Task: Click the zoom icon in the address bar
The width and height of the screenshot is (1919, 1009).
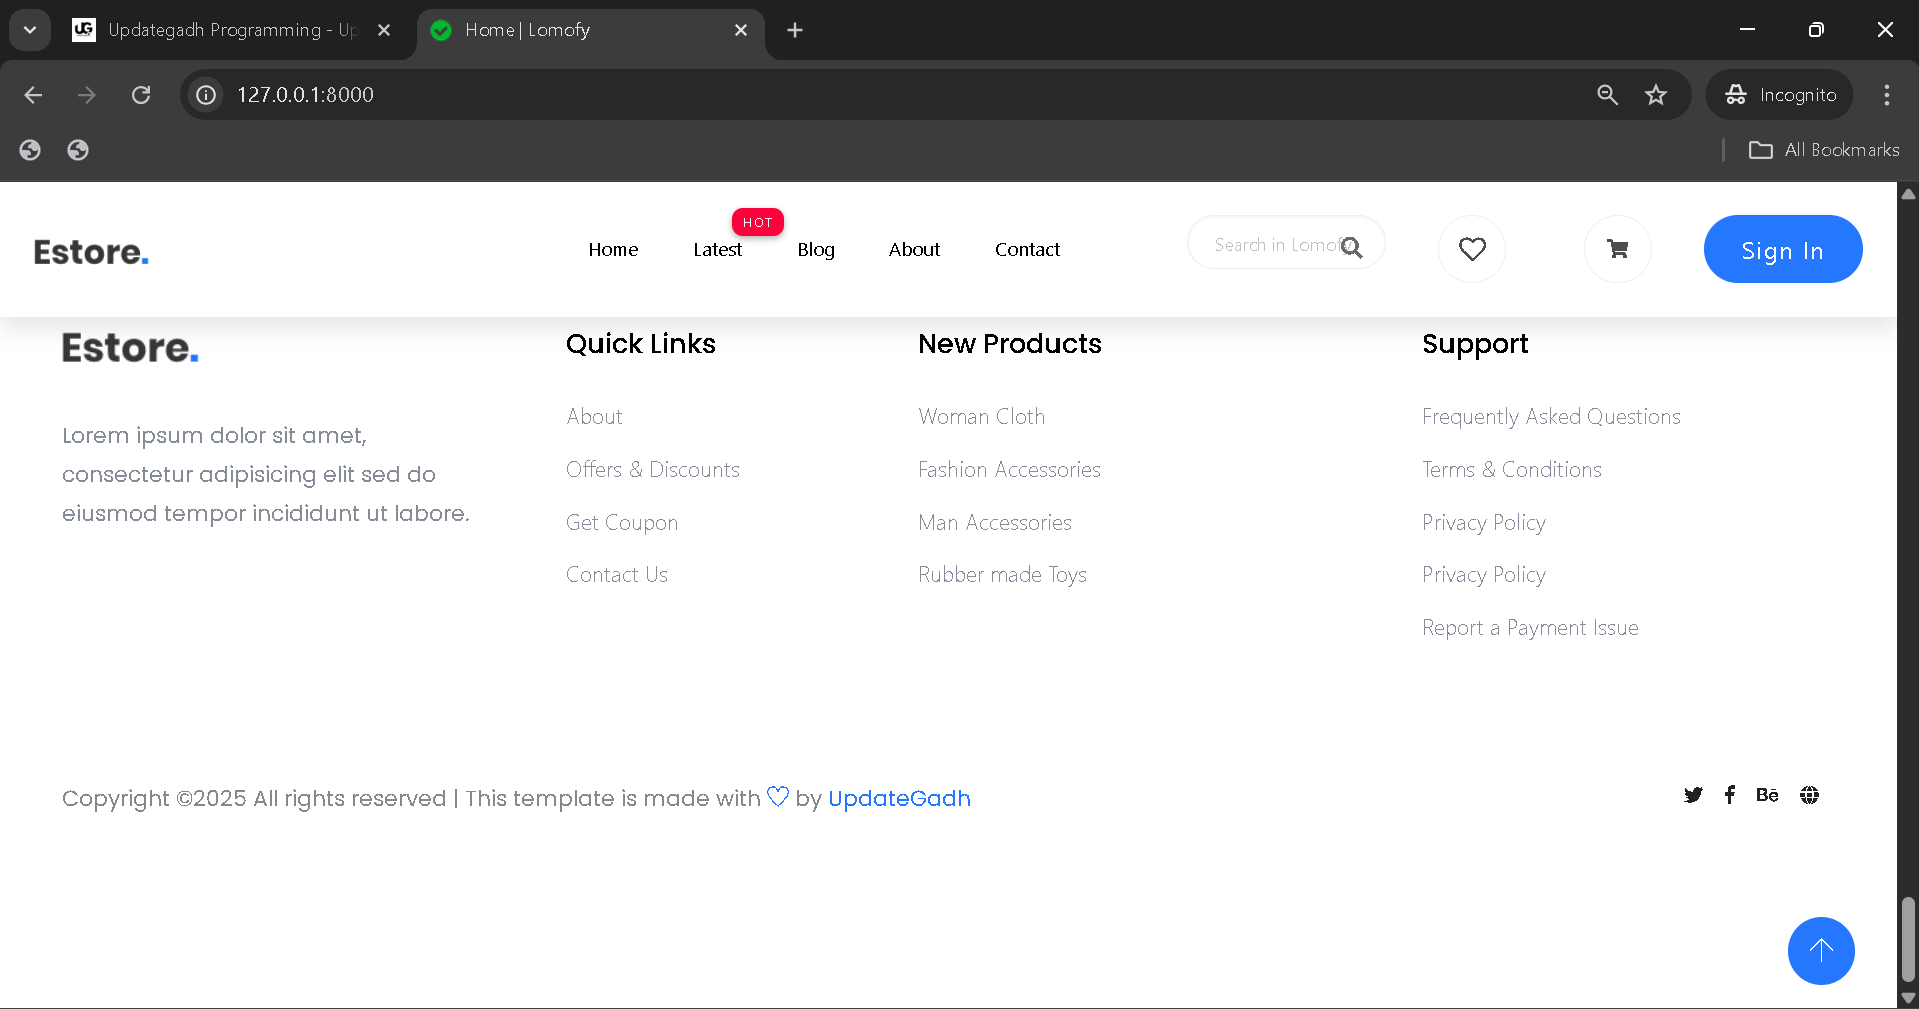Action: click(1606, 94)
